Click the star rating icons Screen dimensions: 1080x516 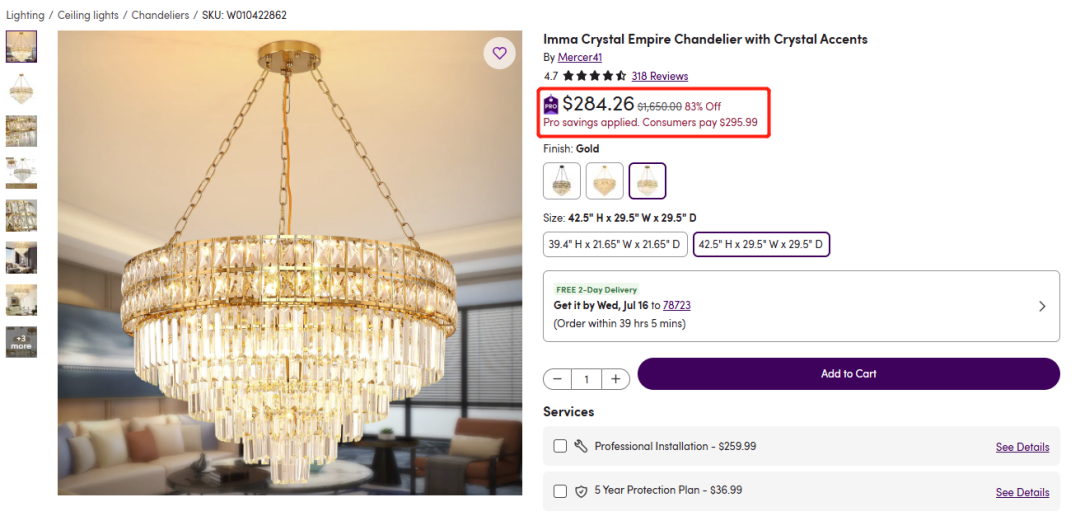click(x=594, y=76)
